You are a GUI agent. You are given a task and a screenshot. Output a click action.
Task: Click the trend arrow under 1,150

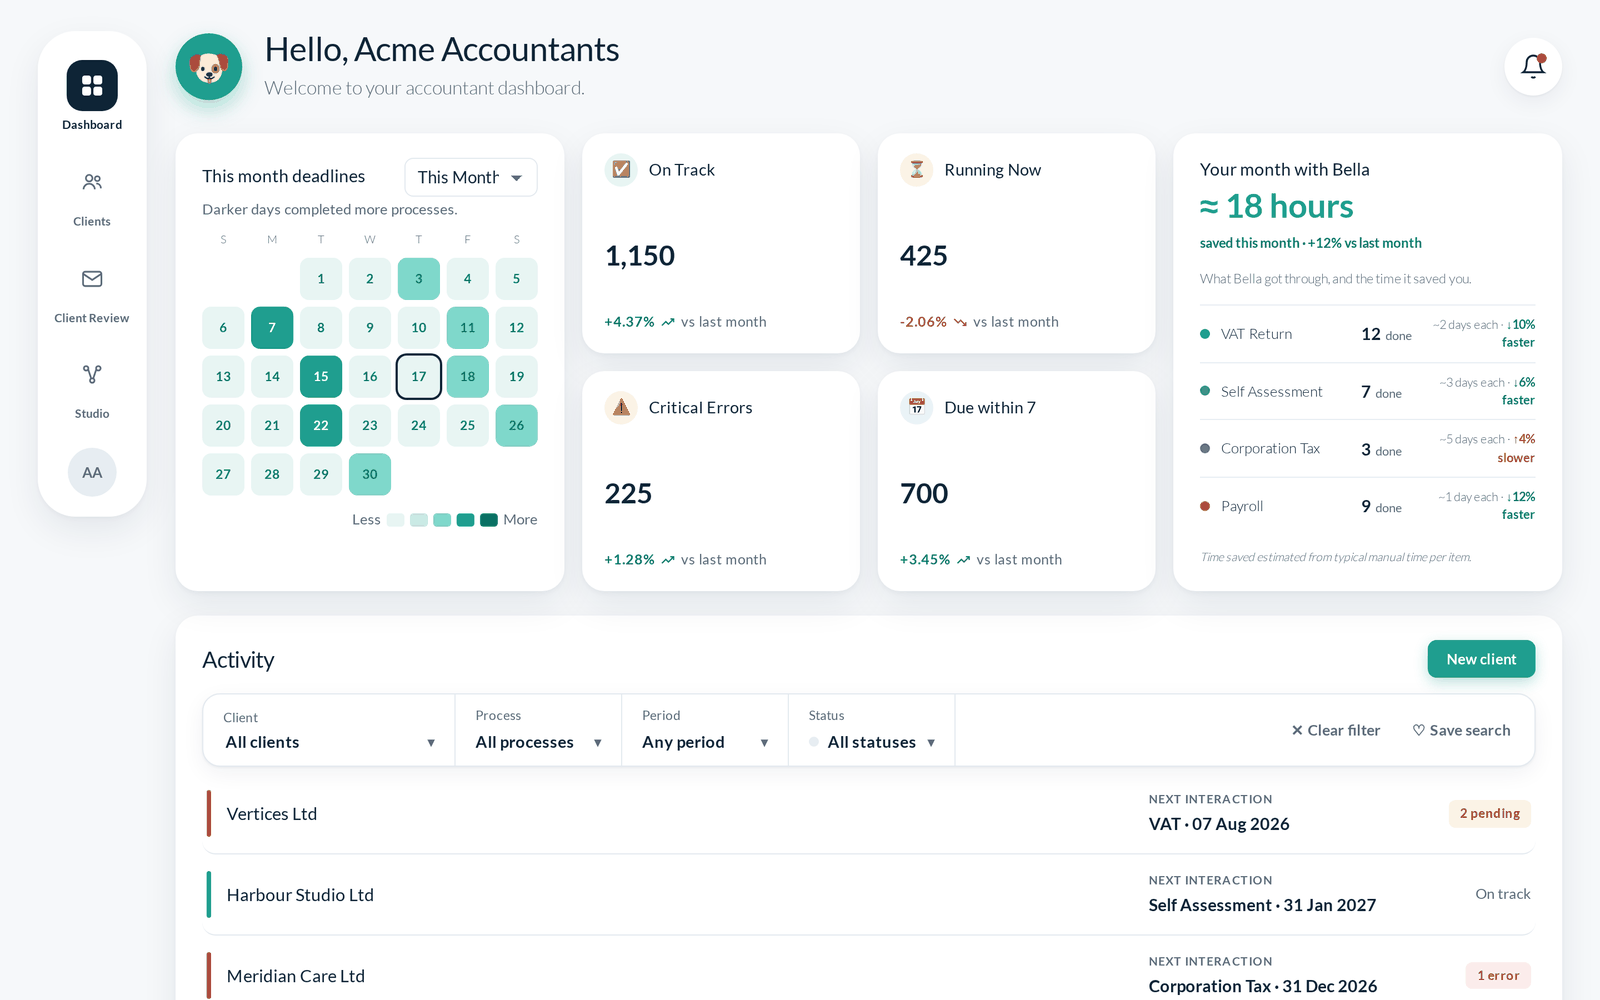coord(668,322)
